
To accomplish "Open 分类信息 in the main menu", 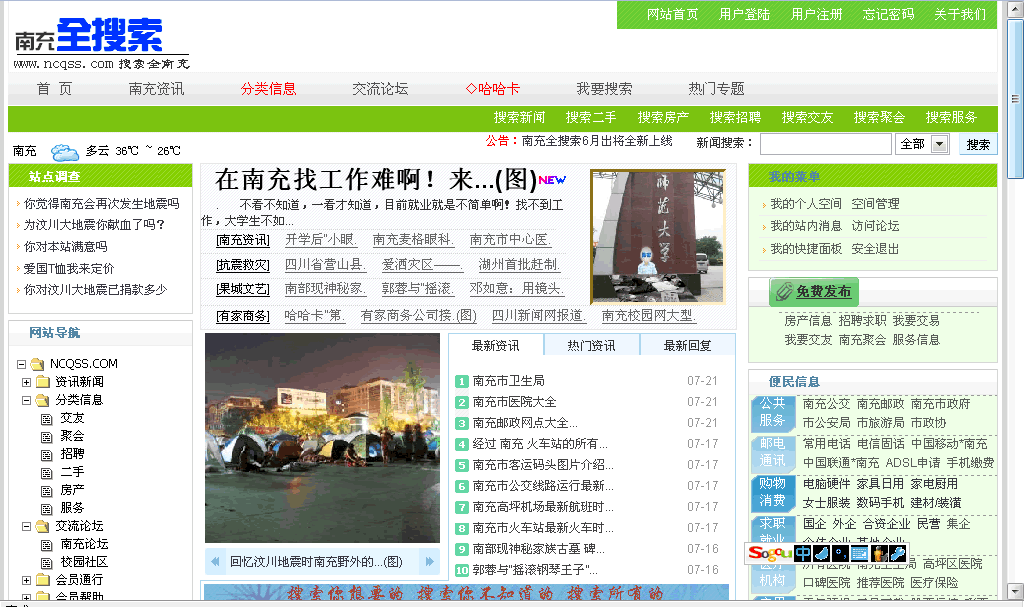I will [x=268, y=89].
